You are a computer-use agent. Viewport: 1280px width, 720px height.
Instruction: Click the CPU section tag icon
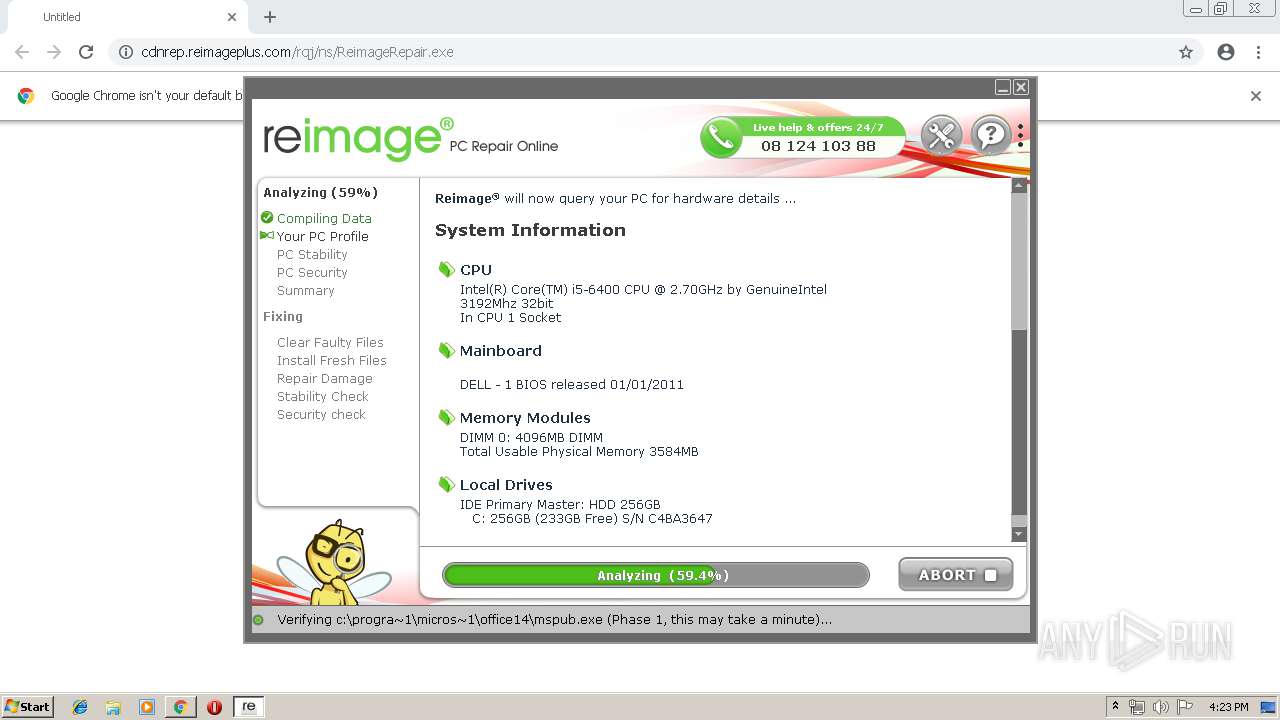tap(446, 270)
